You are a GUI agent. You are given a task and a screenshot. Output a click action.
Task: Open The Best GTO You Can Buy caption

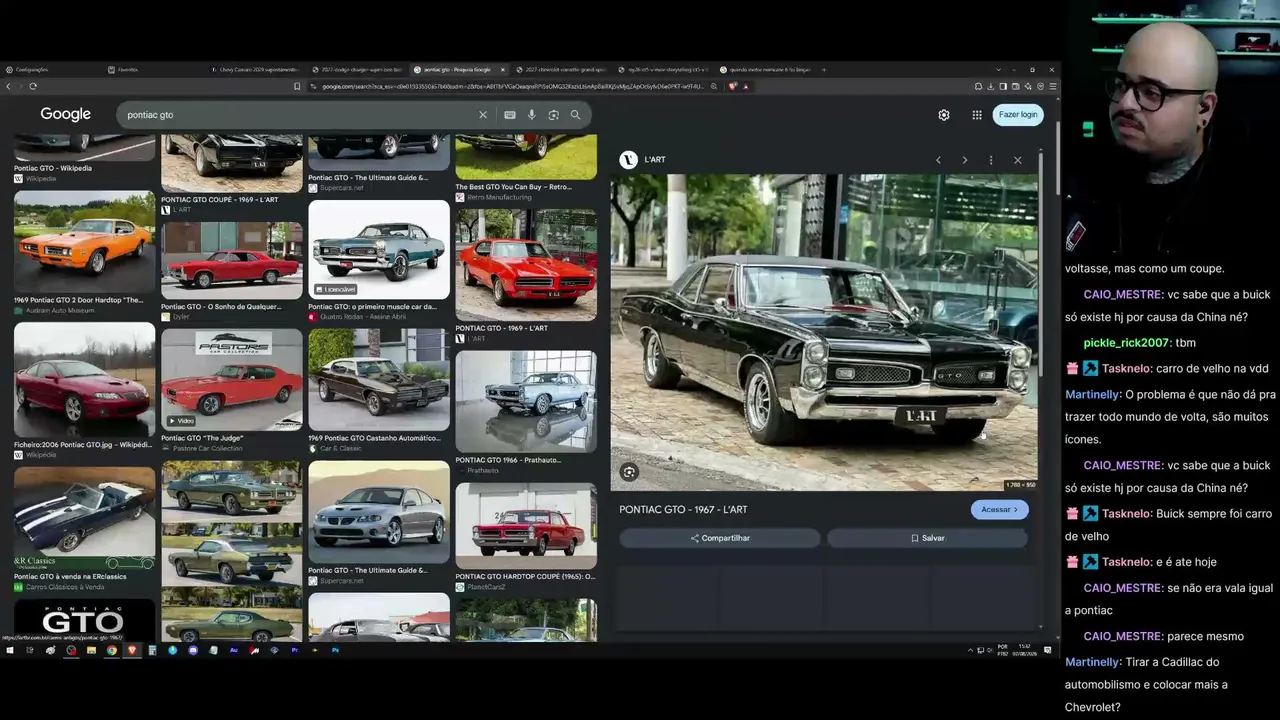[513, 187]
